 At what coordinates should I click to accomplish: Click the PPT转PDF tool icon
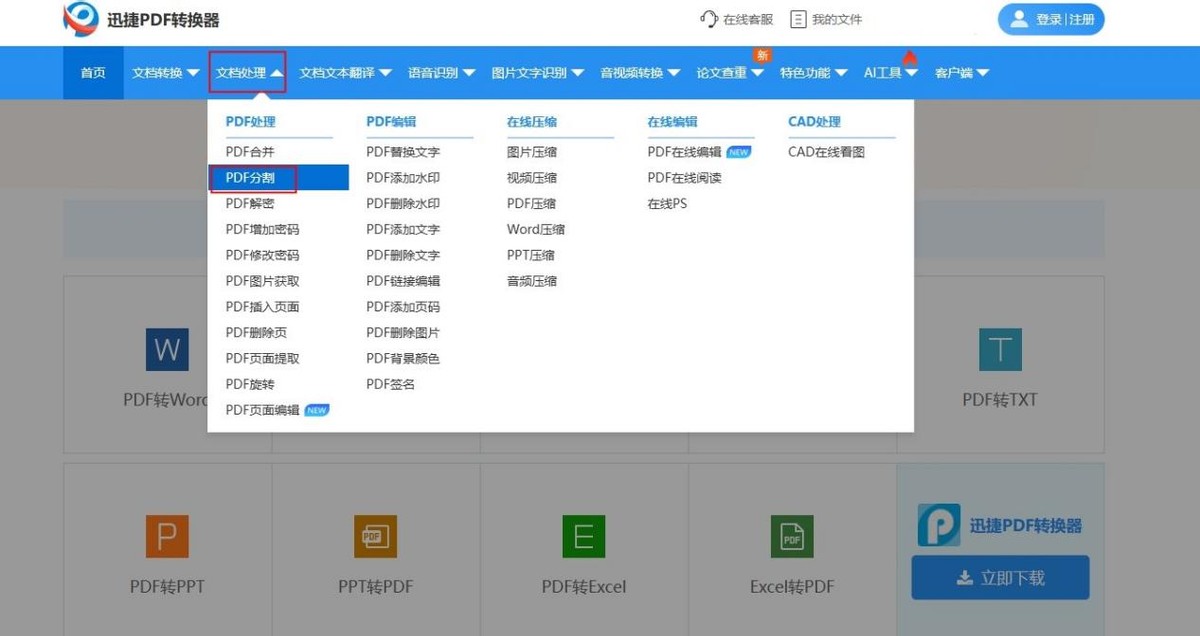[375, 536]
